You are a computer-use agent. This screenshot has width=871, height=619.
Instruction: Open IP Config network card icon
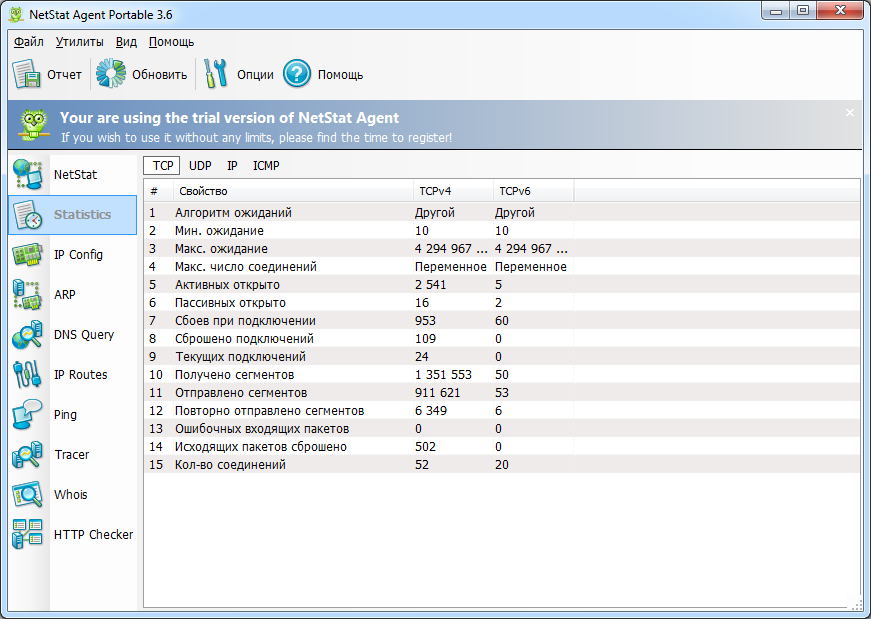28,254
